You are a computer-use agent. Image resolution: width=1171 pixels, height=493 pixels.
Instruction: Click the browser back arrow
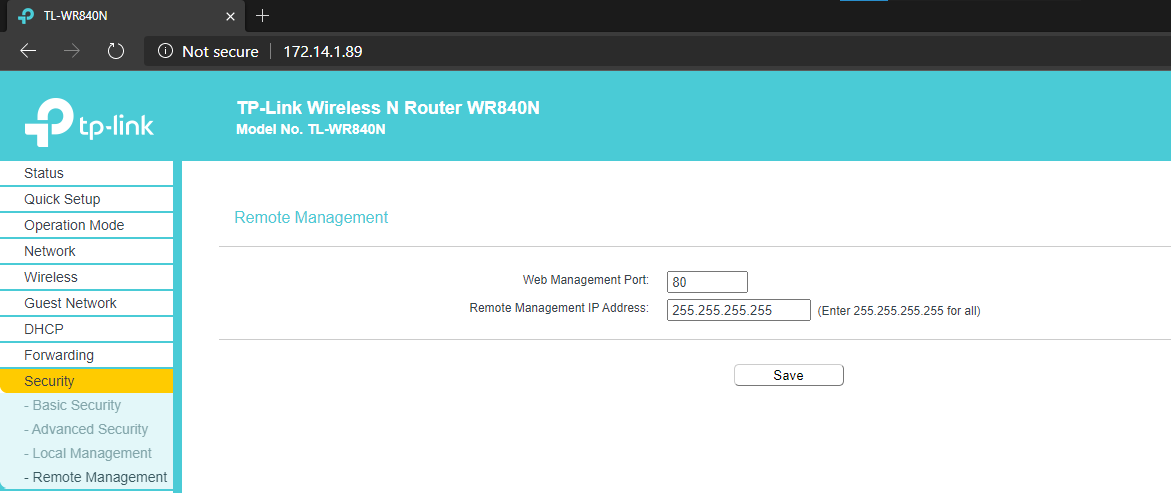tap(28, 51)
